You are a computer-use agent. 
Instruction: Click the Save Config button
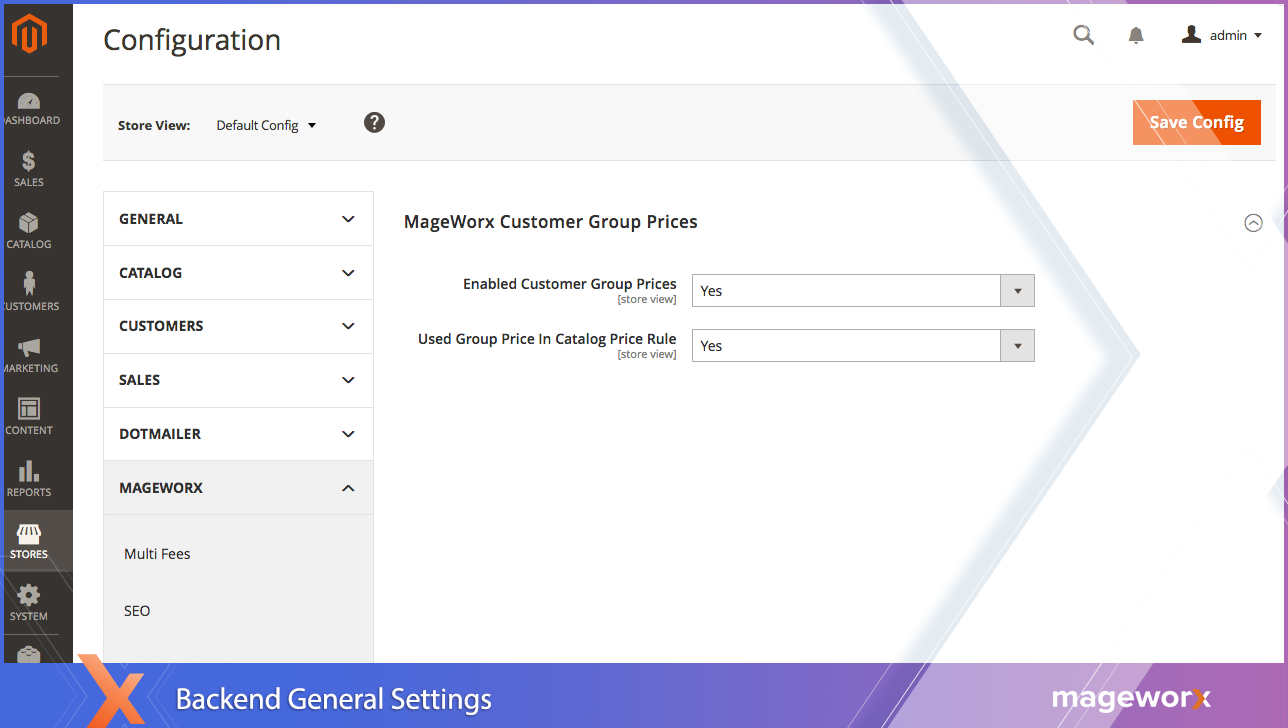1196,122
